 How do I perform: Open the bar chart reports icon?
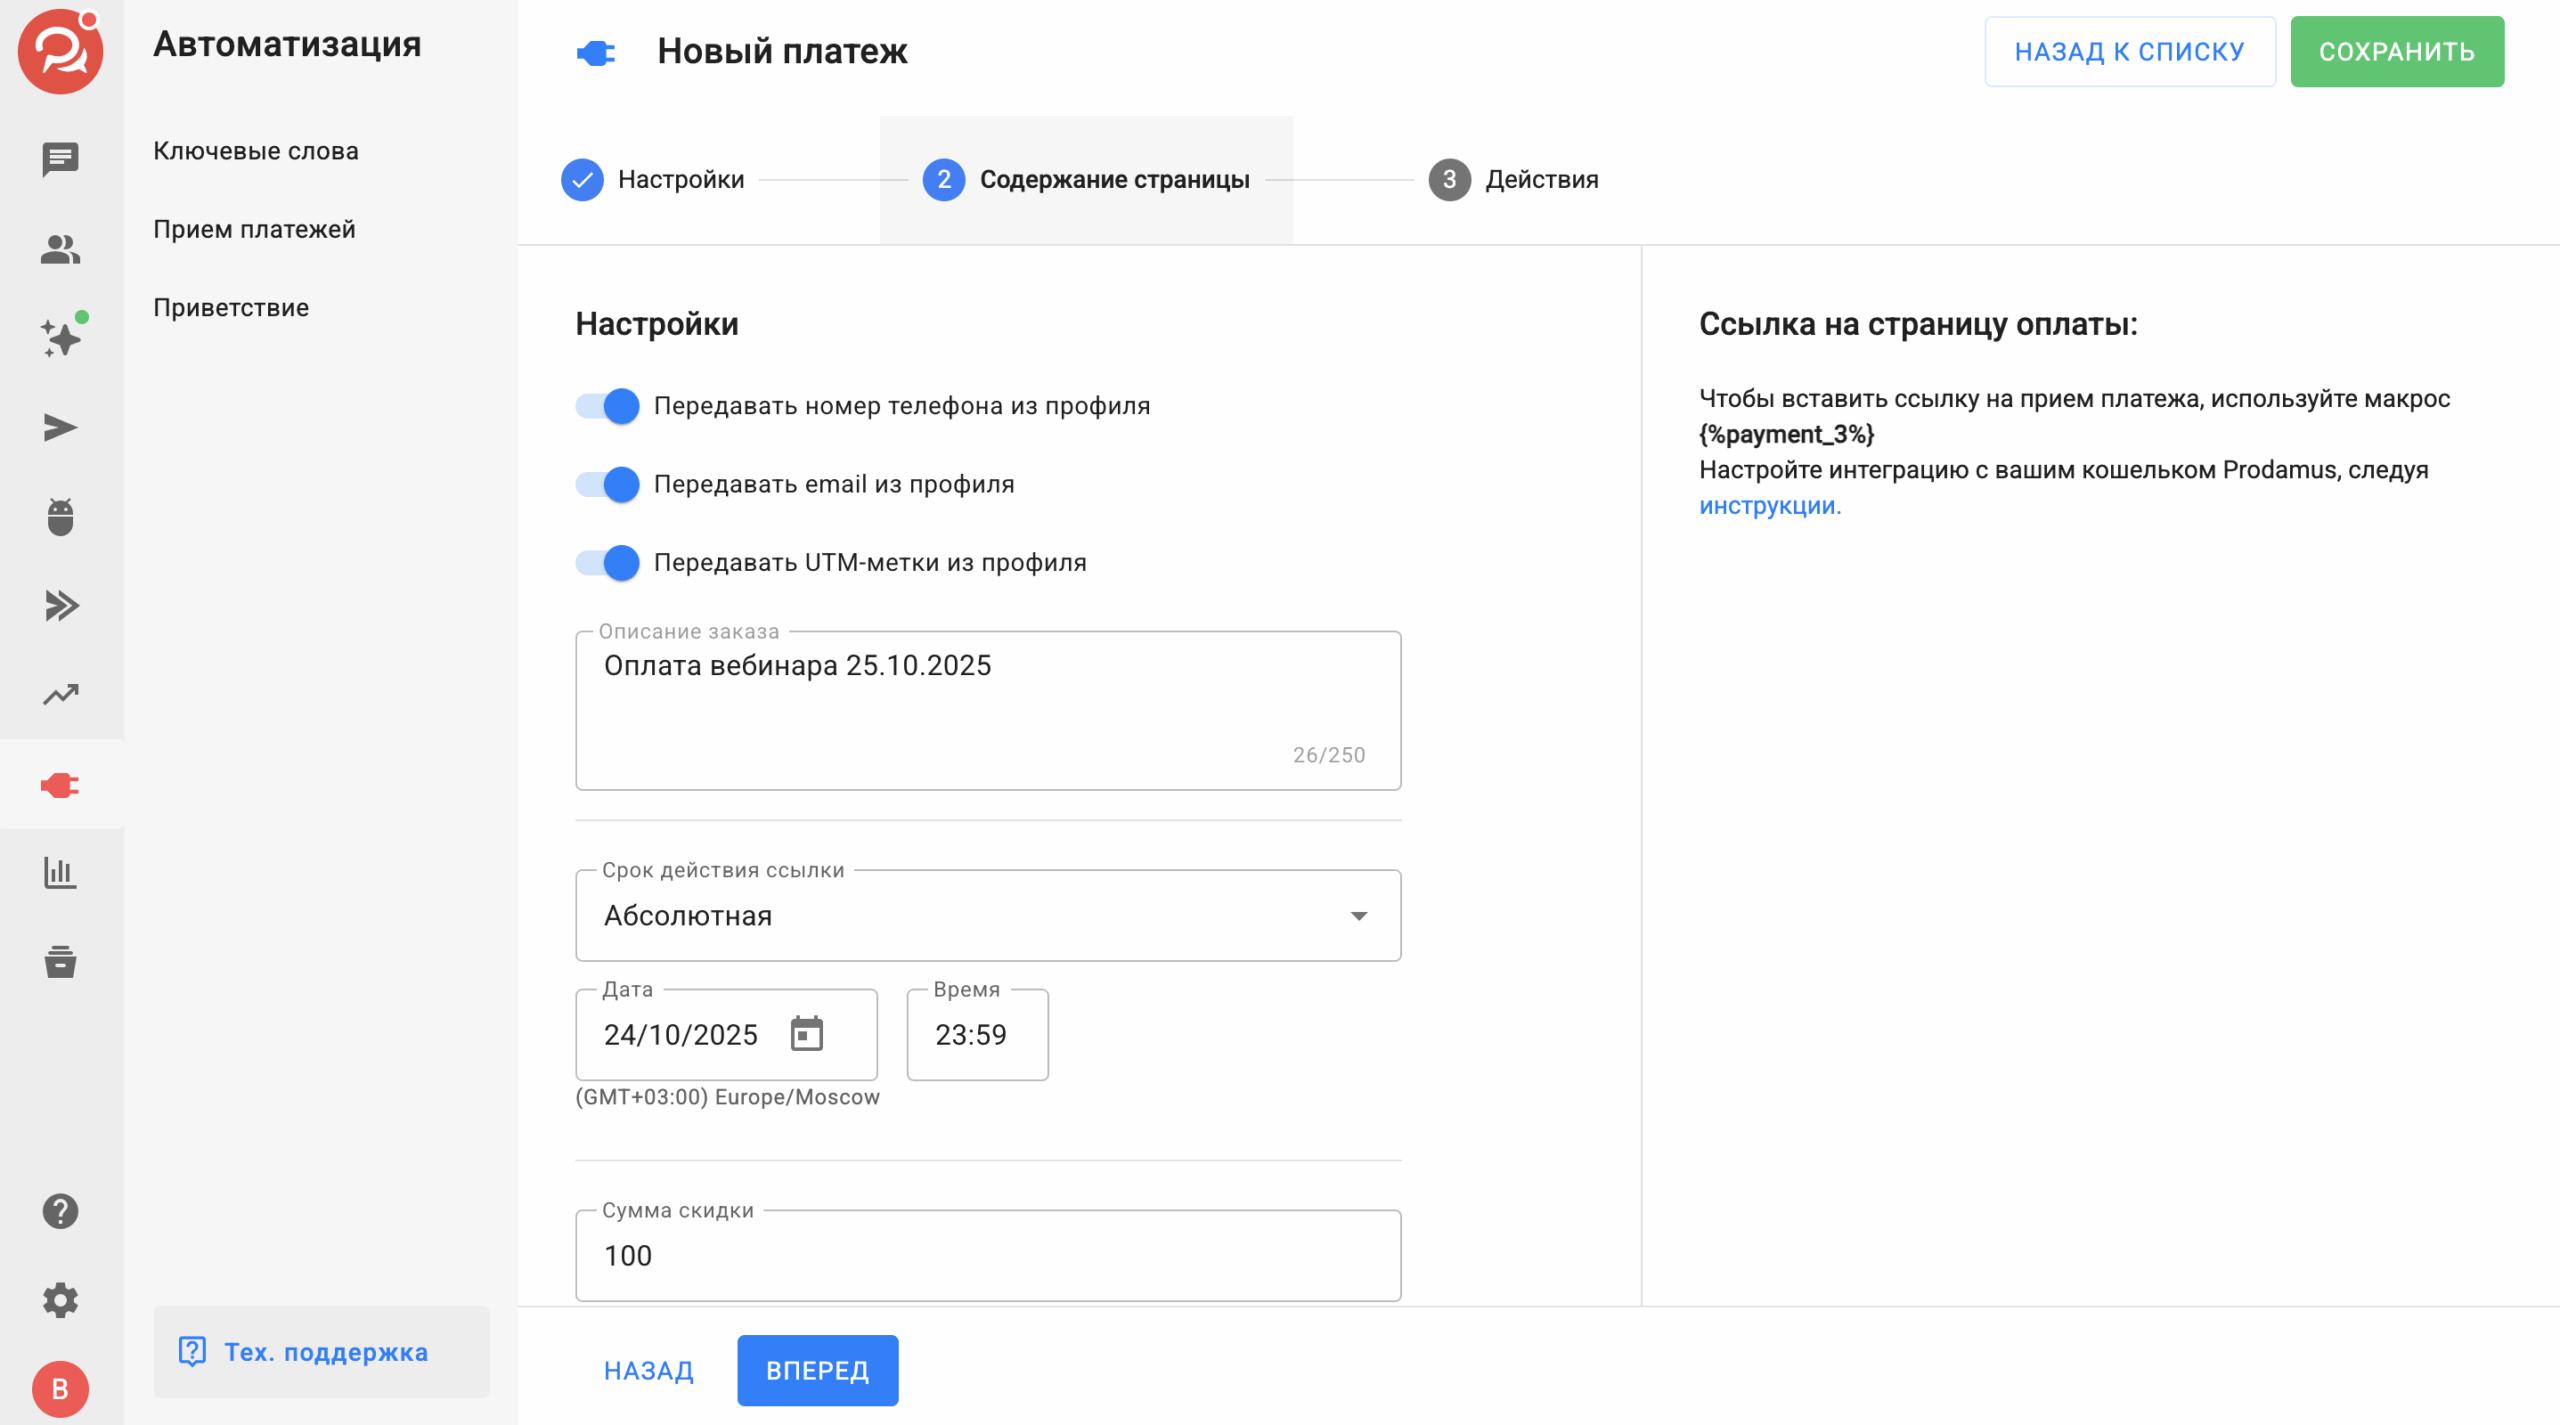(60, 873)
